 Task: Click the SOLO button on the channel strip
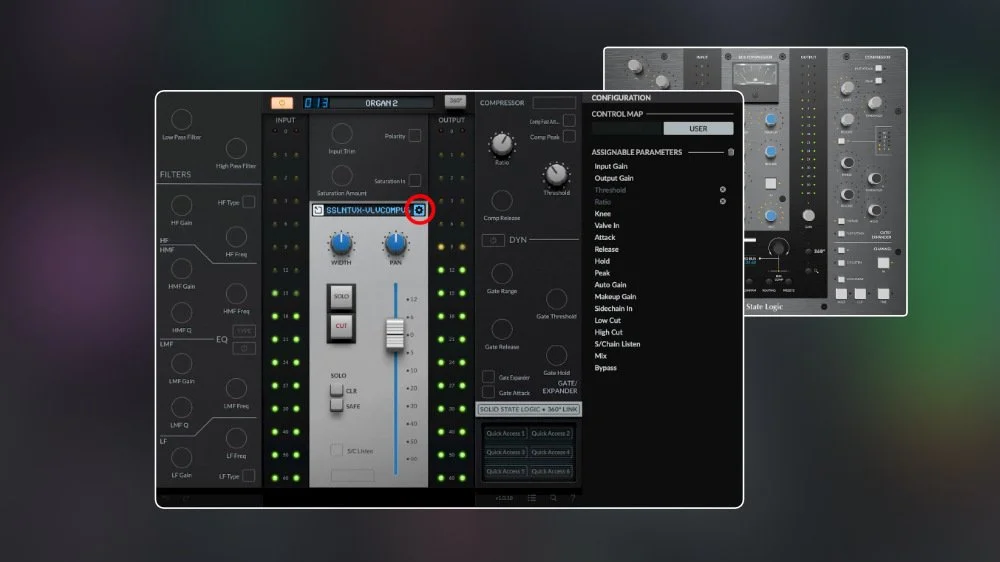(341, 297)
